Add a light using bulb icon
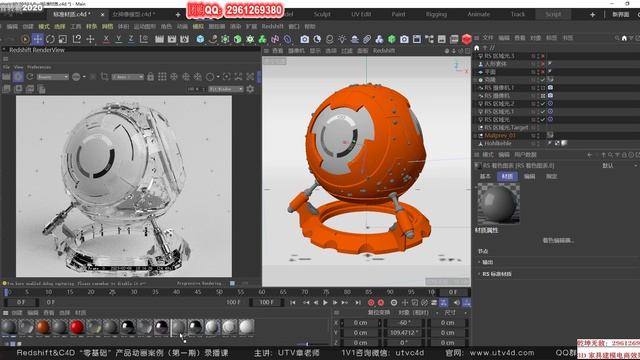640x360 pixels. tap(342, 39)
